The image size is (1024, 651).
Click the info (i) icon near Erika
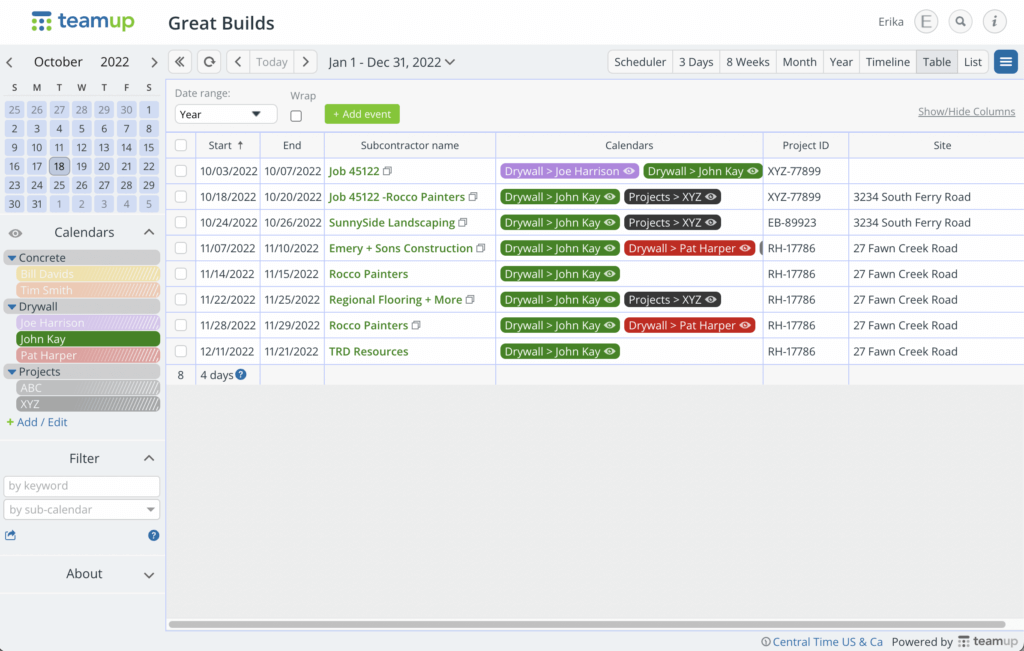click(994, 20)
